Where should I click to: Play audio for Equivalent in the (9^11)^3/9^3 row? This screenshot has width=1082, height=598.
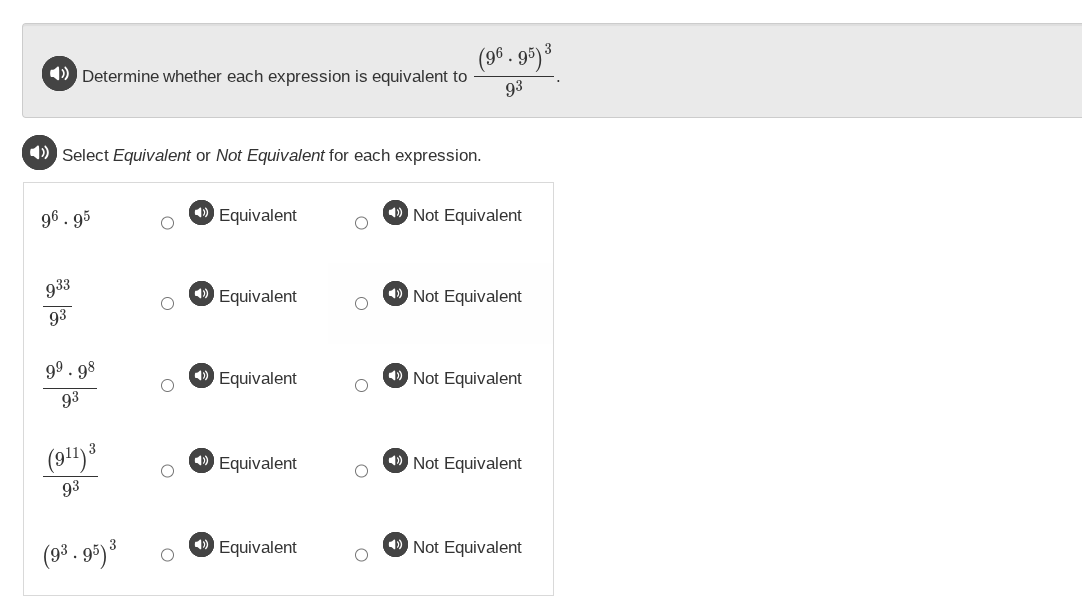pyautogui.click(x=202, y=460)
